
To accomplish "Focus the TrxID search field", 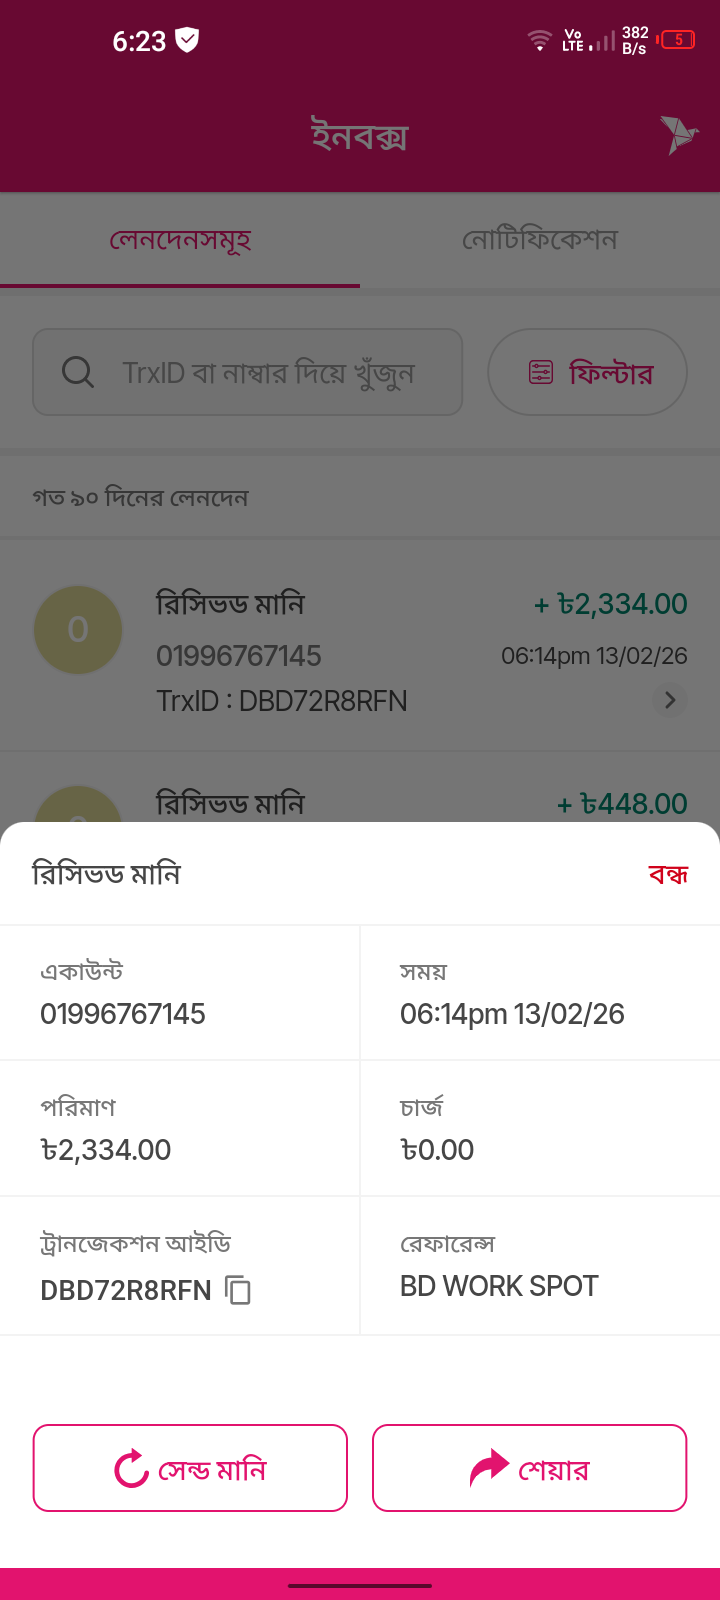I will point(268,373).
